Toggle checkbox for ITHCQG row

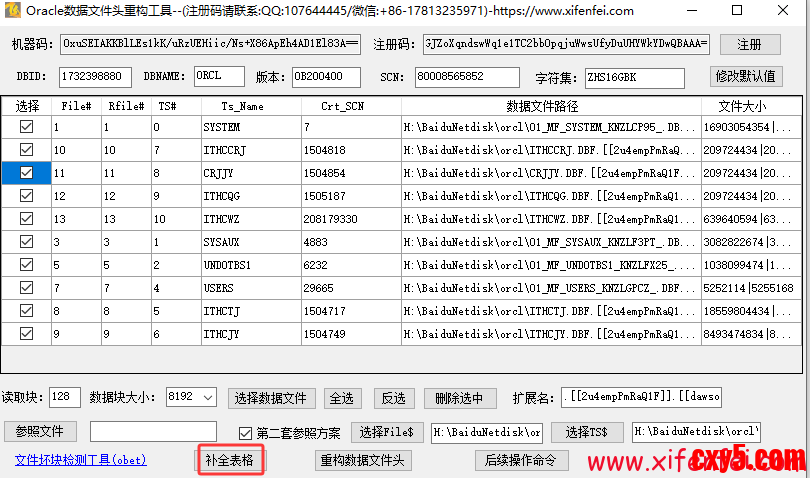[26, 196]
